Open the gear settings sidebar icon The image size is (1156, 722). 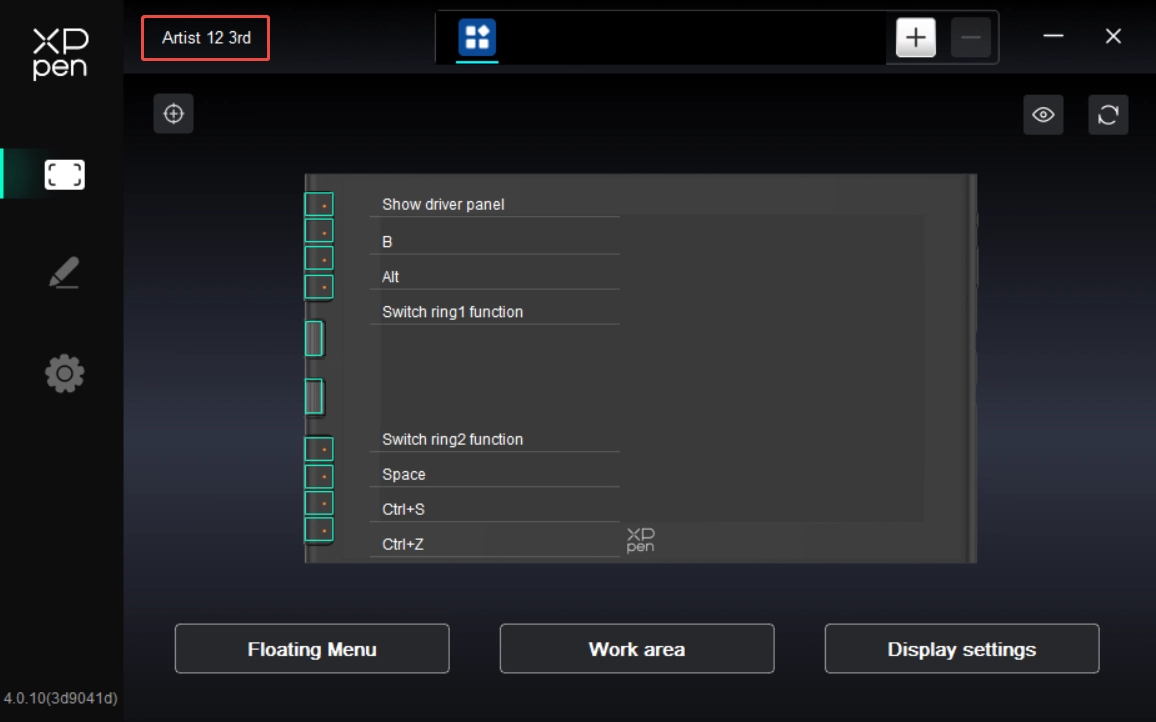(64, 374)
